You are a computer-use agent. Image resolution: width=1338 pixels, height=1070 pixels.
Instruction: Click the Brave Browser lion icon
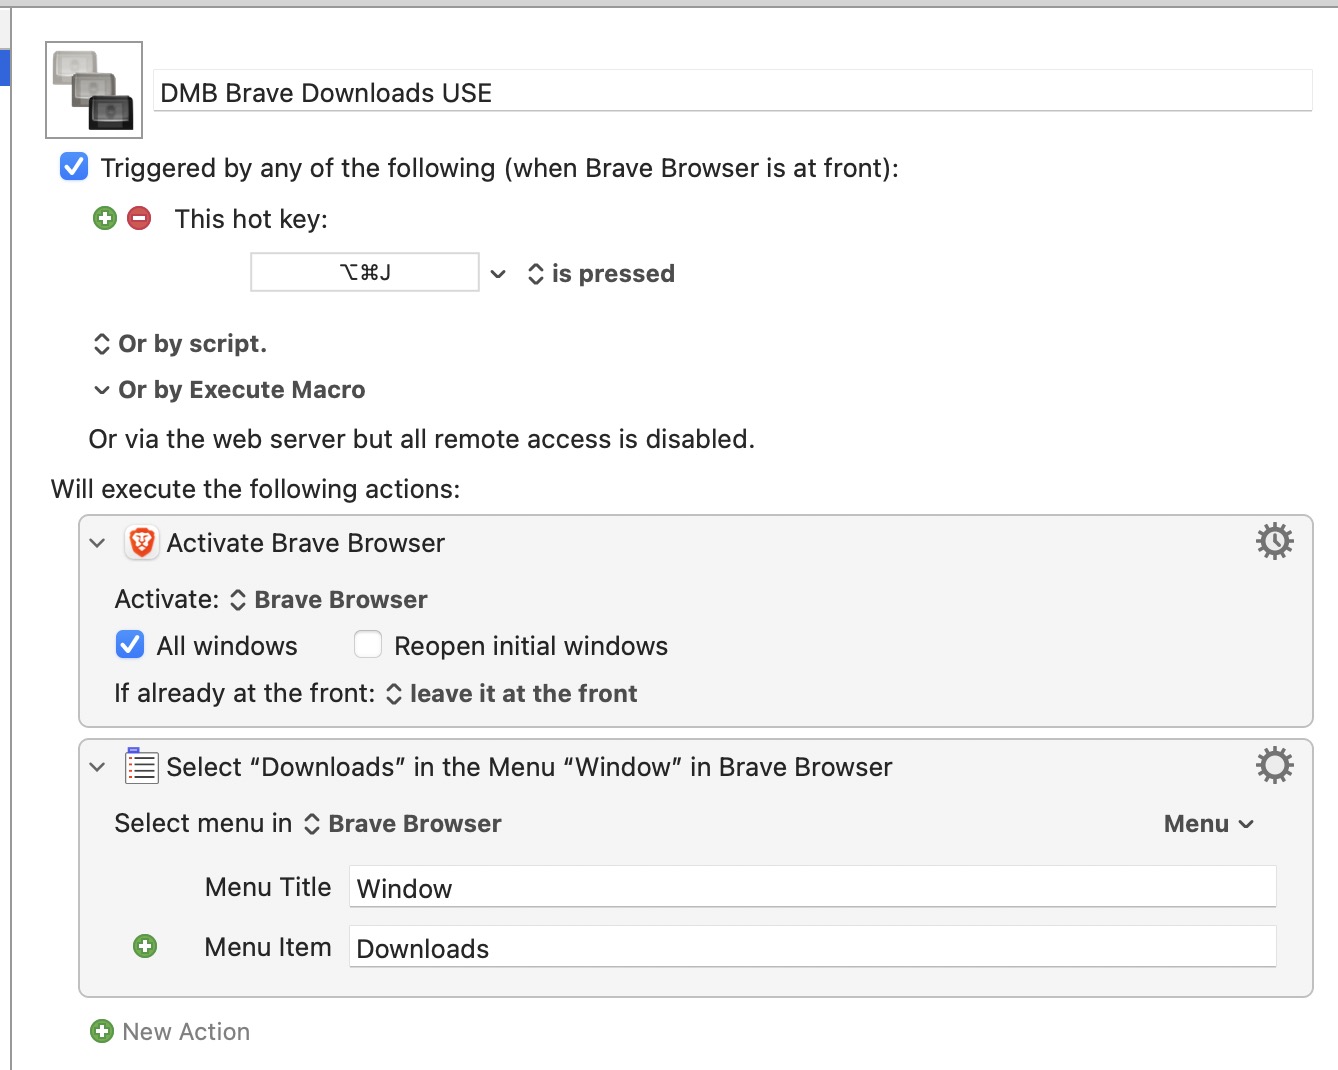(x=142, y=542)
